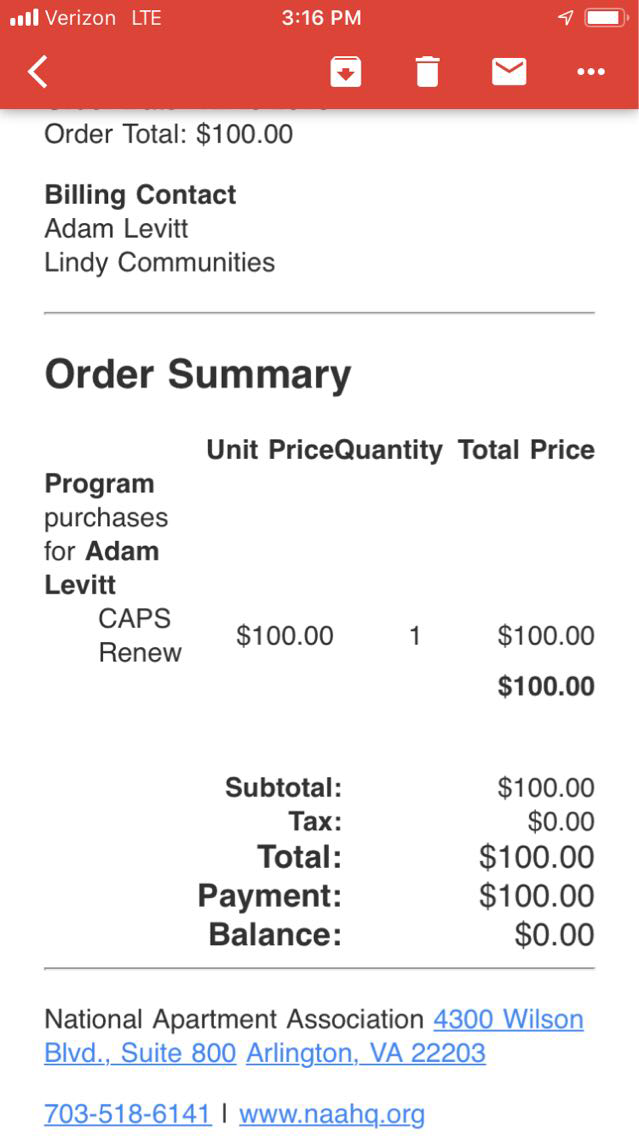Tap the location arrow in the status bar
The height and width of the screenshot is (1136, 639).
tap(565, 18)
